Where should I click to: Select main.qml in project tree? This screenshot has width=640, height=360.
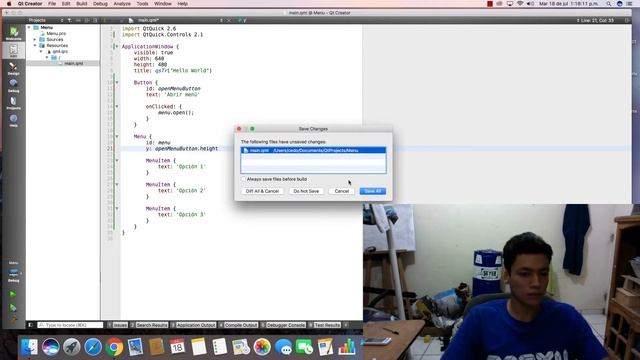[73, 63]
